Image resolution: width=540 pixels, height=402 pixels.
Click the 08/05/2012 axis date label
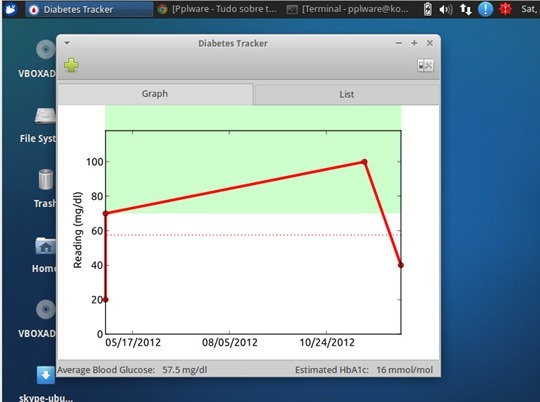pos(230,342)
